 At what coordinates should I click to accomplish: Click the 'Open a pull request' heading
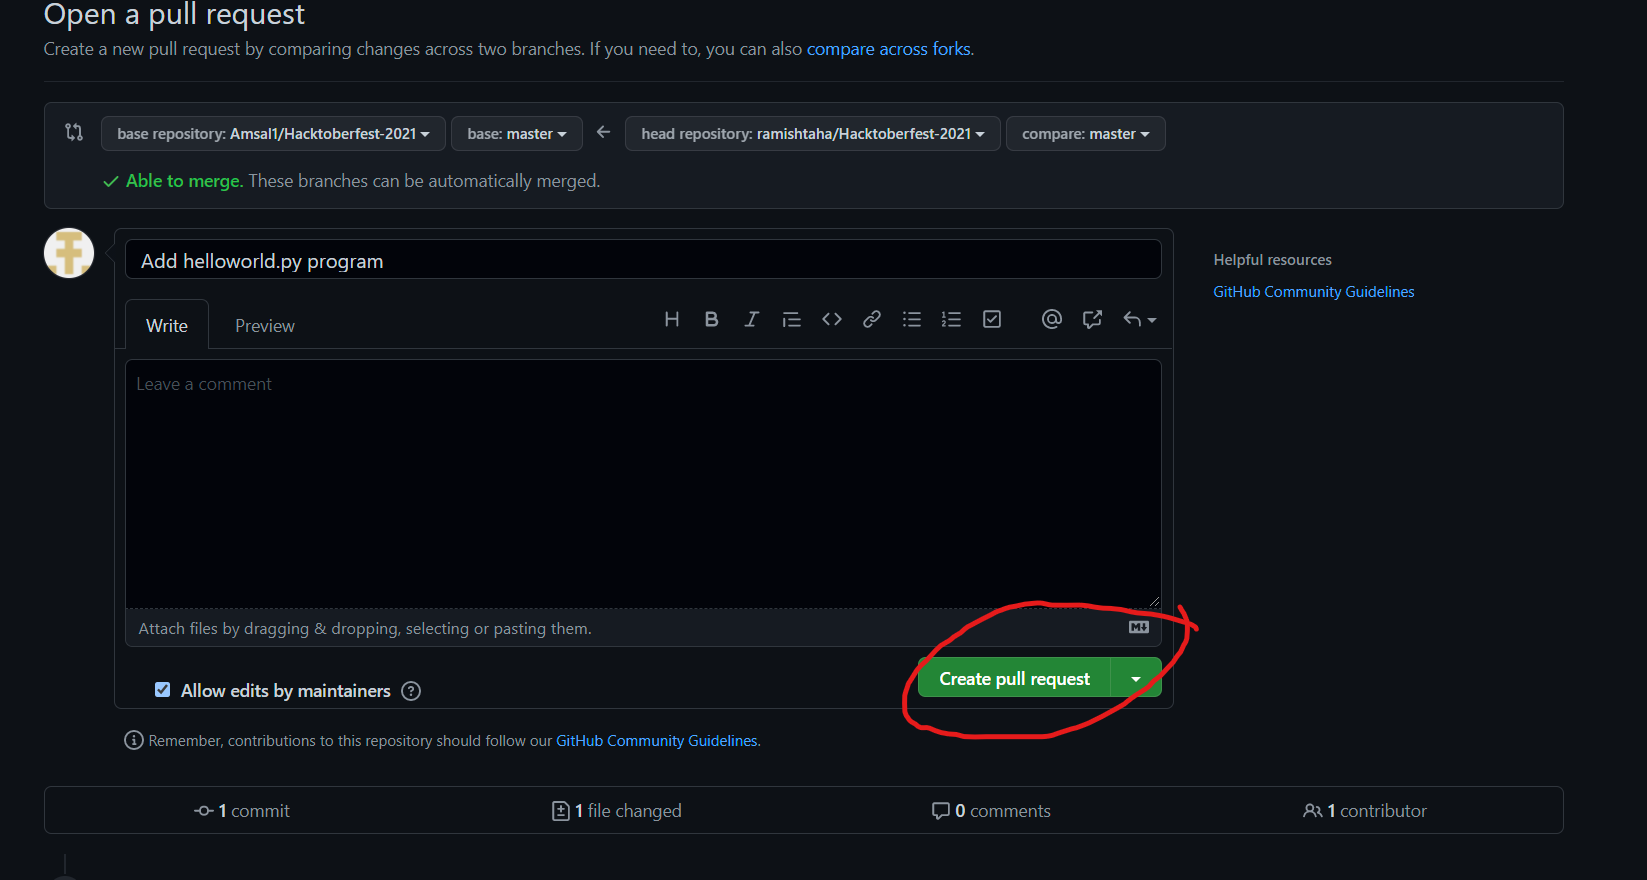point(174,15)
